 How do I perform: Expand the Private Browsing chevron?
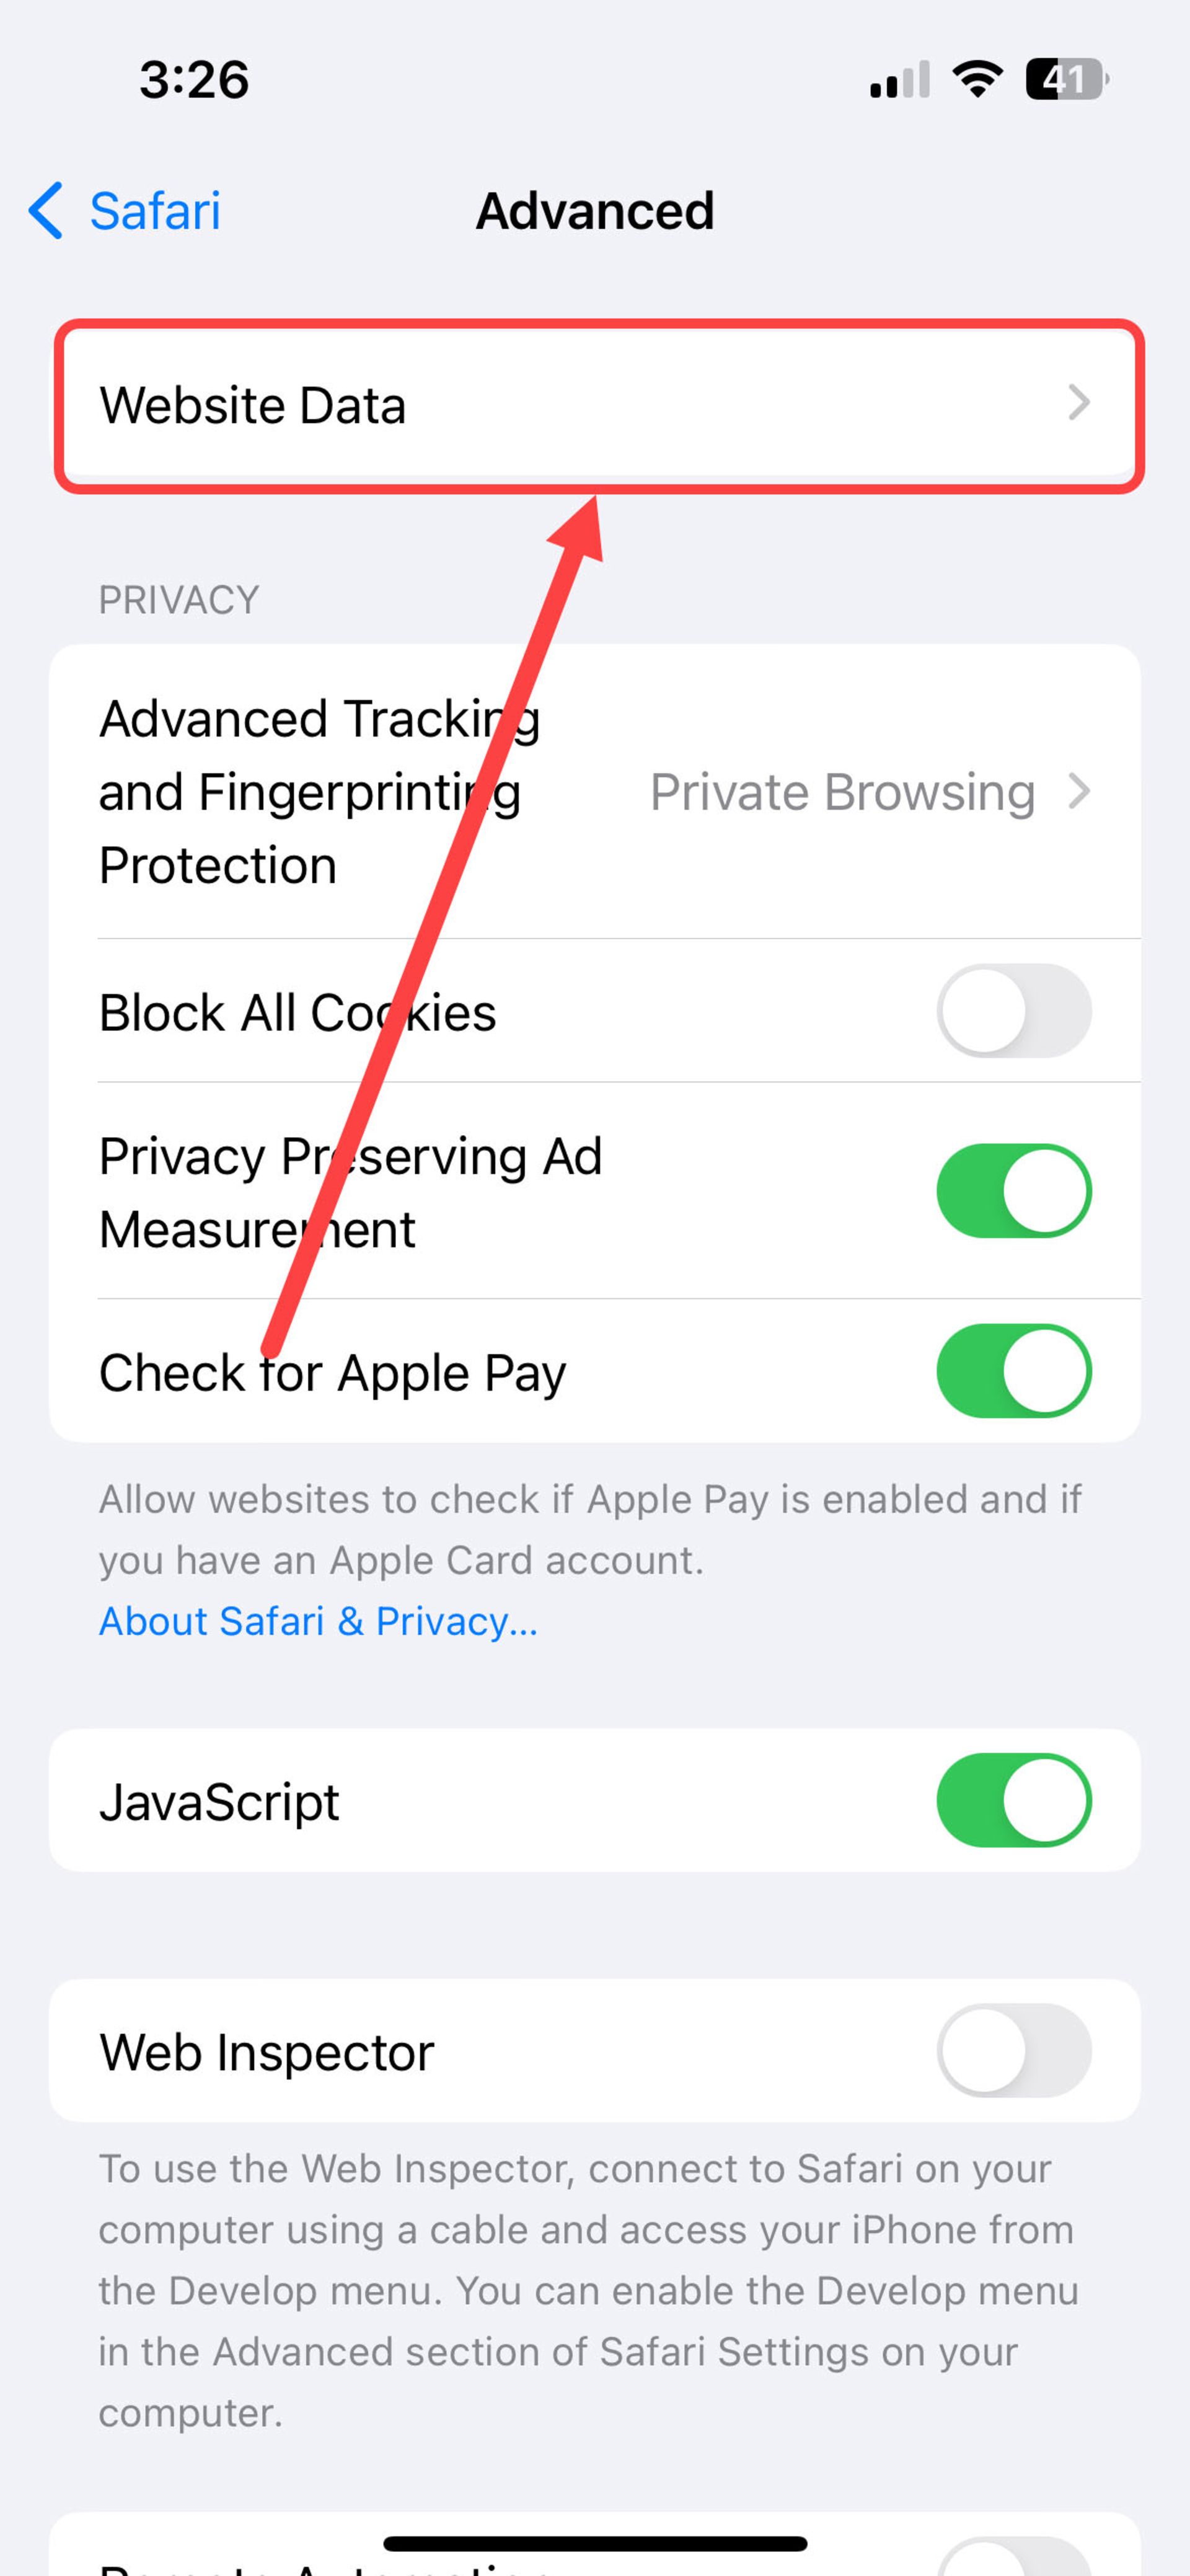click(1078, 791)
